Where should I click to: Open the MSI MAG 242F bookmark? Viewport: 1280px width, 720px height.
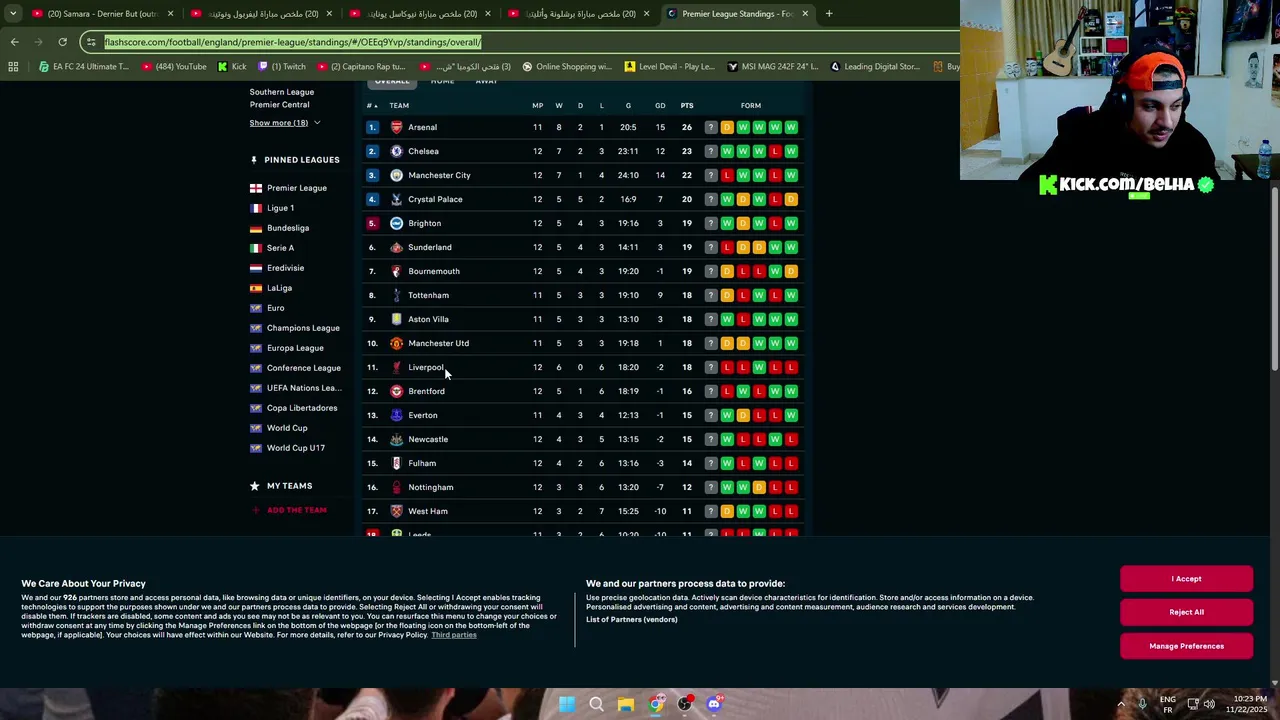[773, 67]
